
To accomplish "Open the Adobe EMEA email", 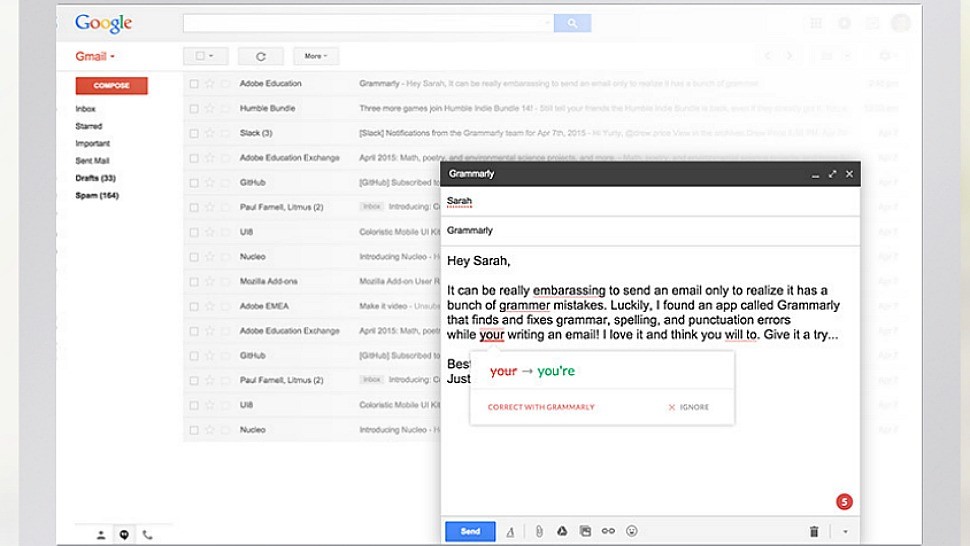I will click(x=312, y=306).
